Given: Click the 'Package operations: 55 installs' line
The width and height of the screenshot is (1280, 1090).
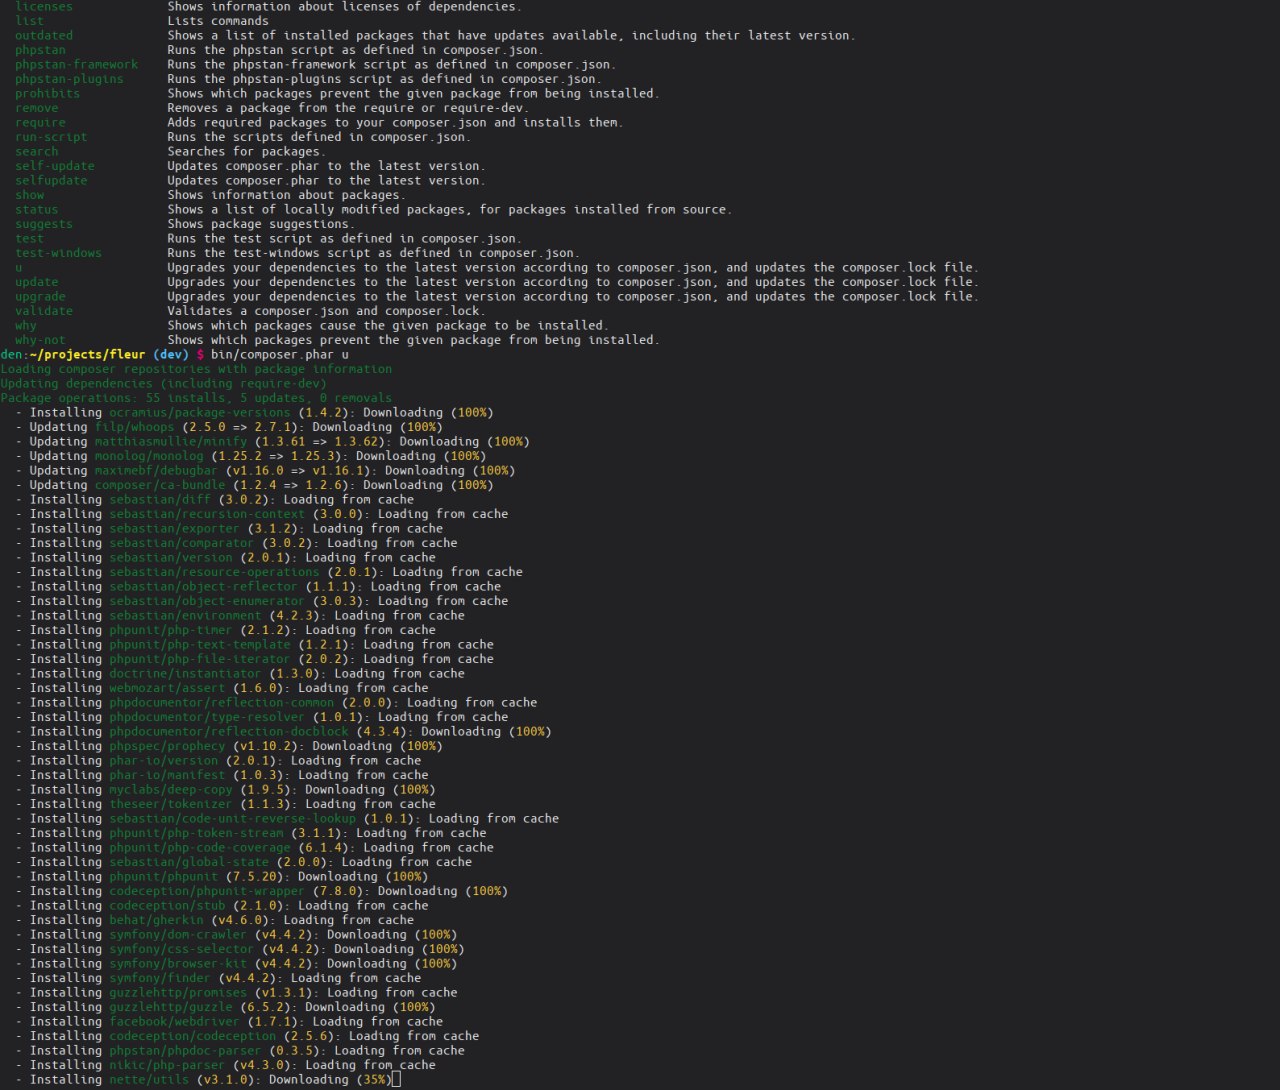Looking at the screenshot, I should 196,398.
